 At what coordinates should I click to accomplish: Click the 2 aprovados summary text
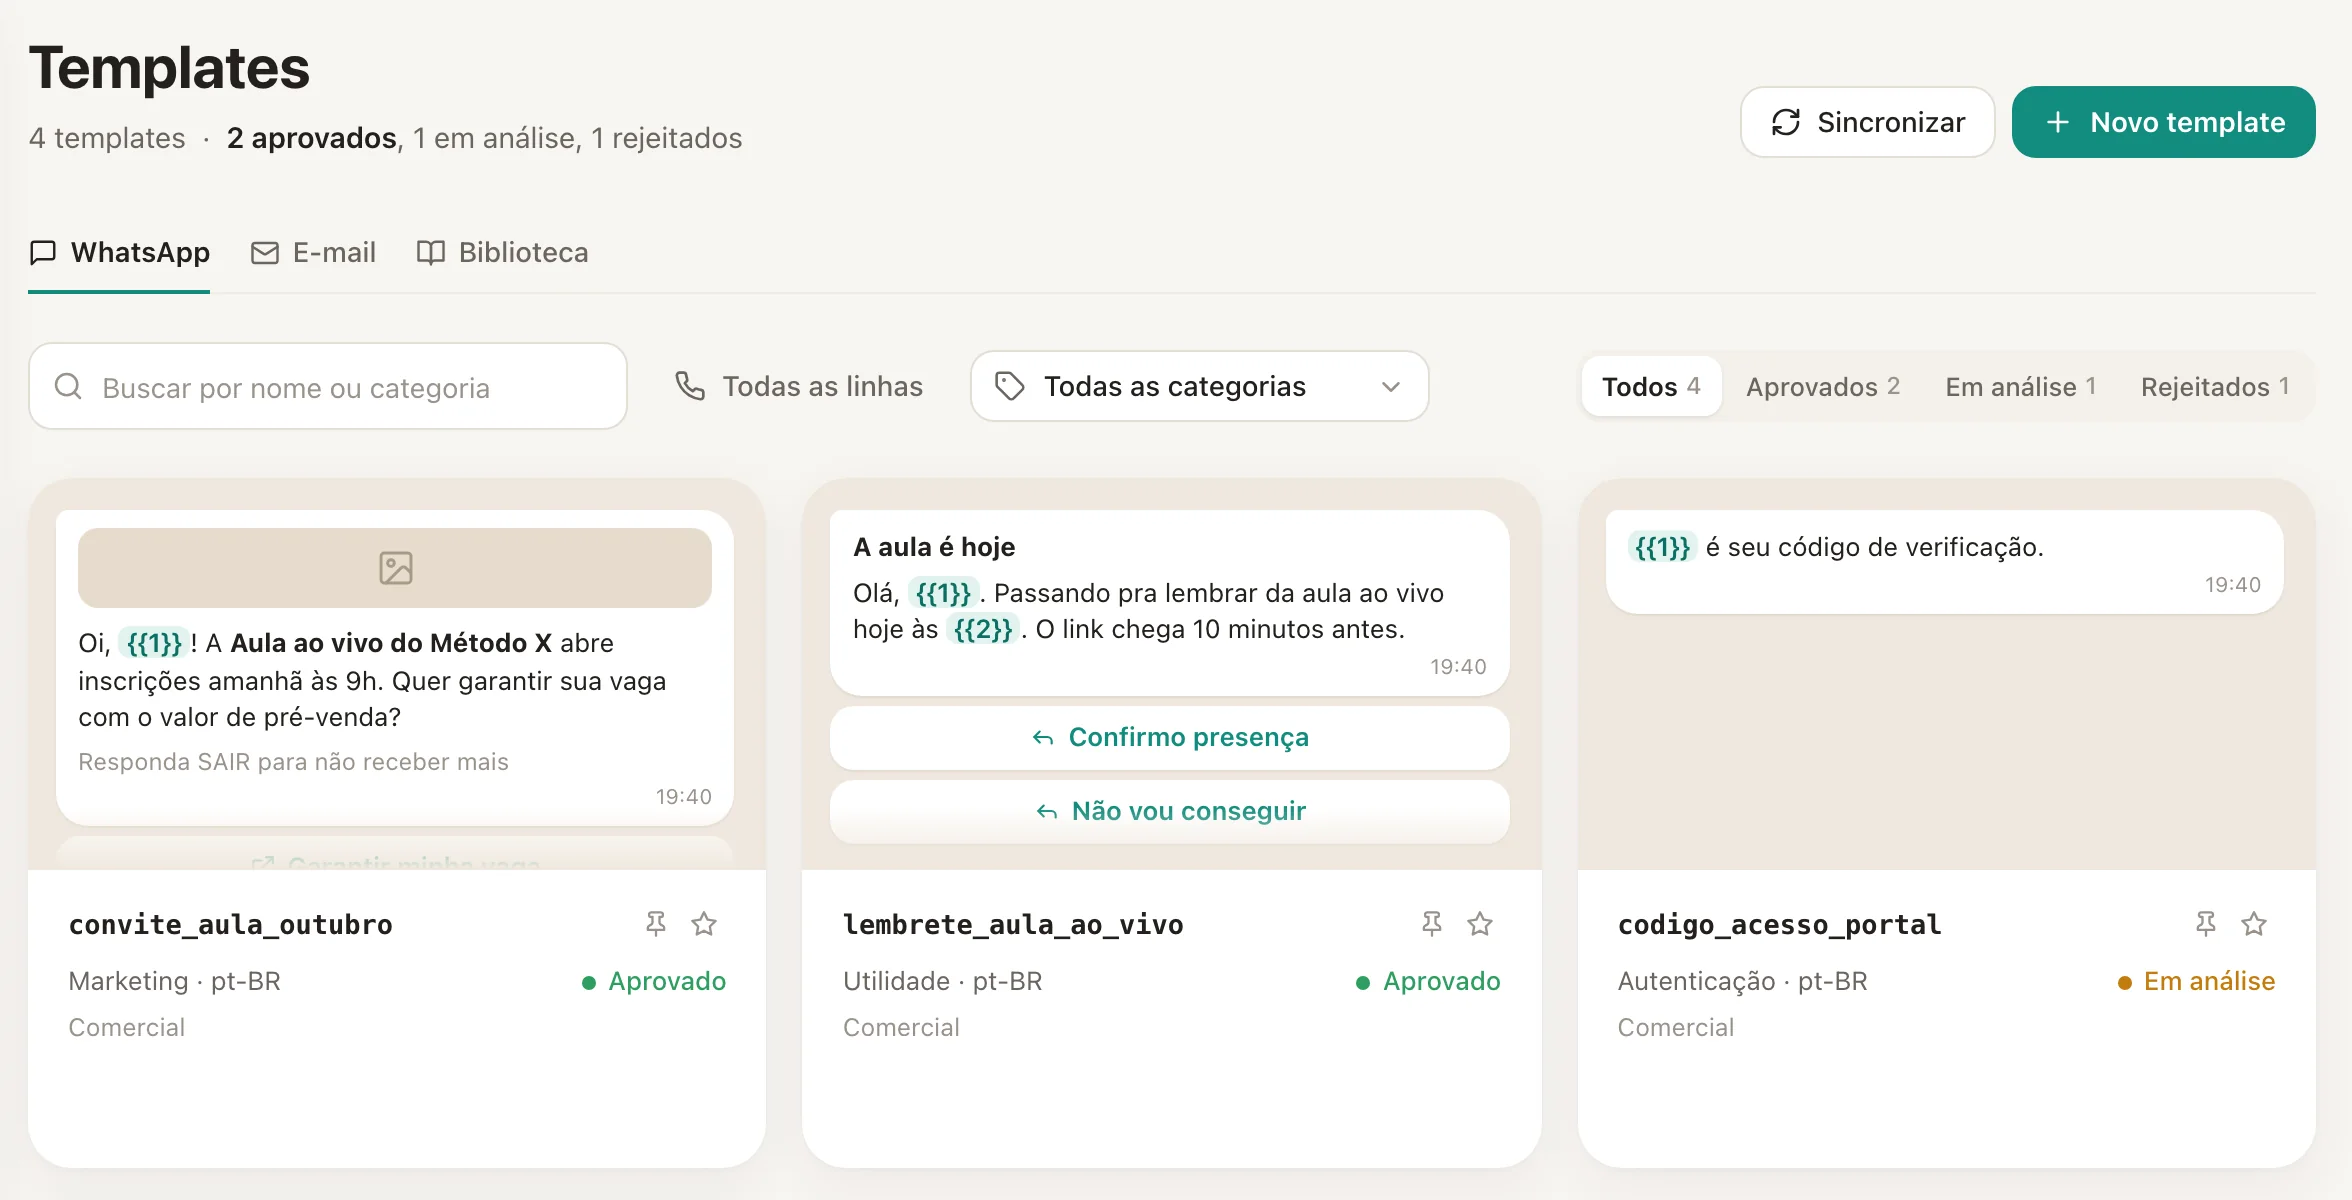click(x=312, y=138)
